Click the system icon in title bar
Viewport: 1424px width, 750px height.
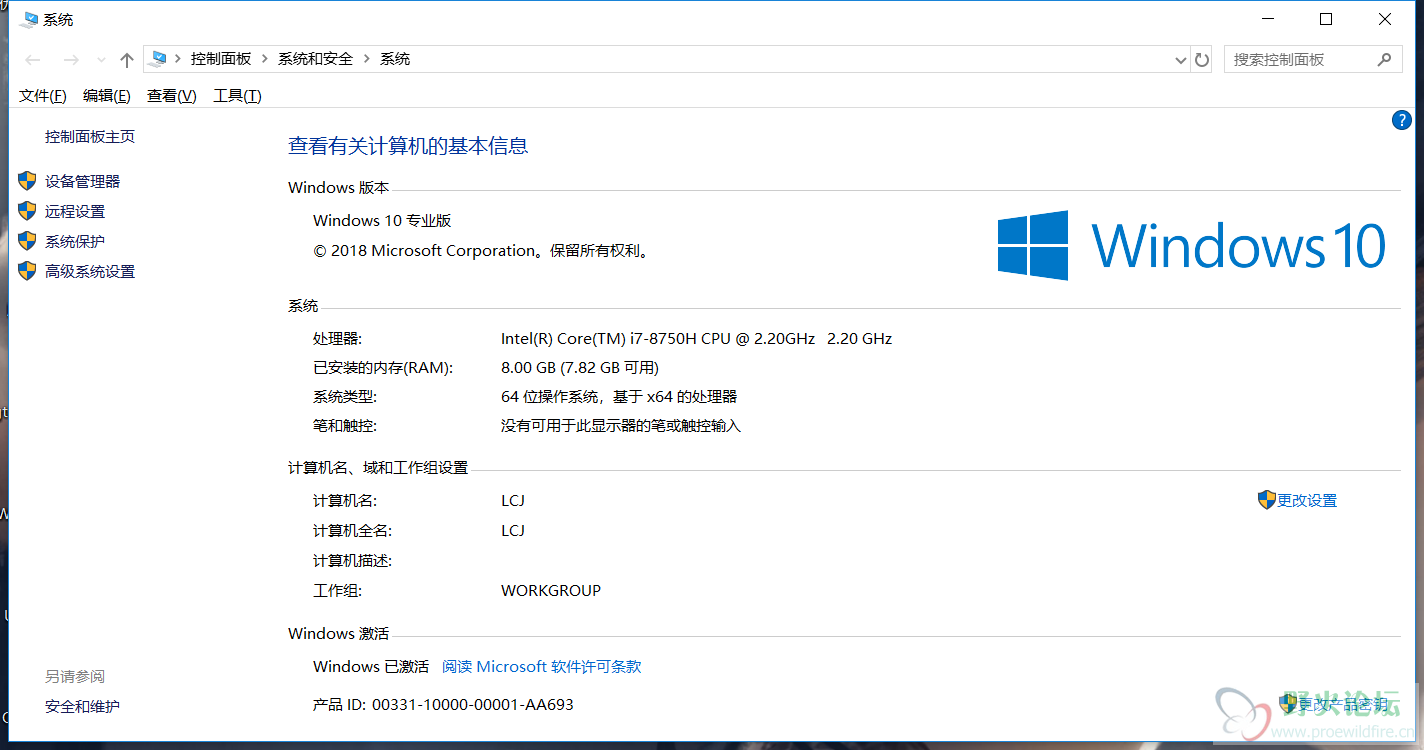[x=29, y=19]
